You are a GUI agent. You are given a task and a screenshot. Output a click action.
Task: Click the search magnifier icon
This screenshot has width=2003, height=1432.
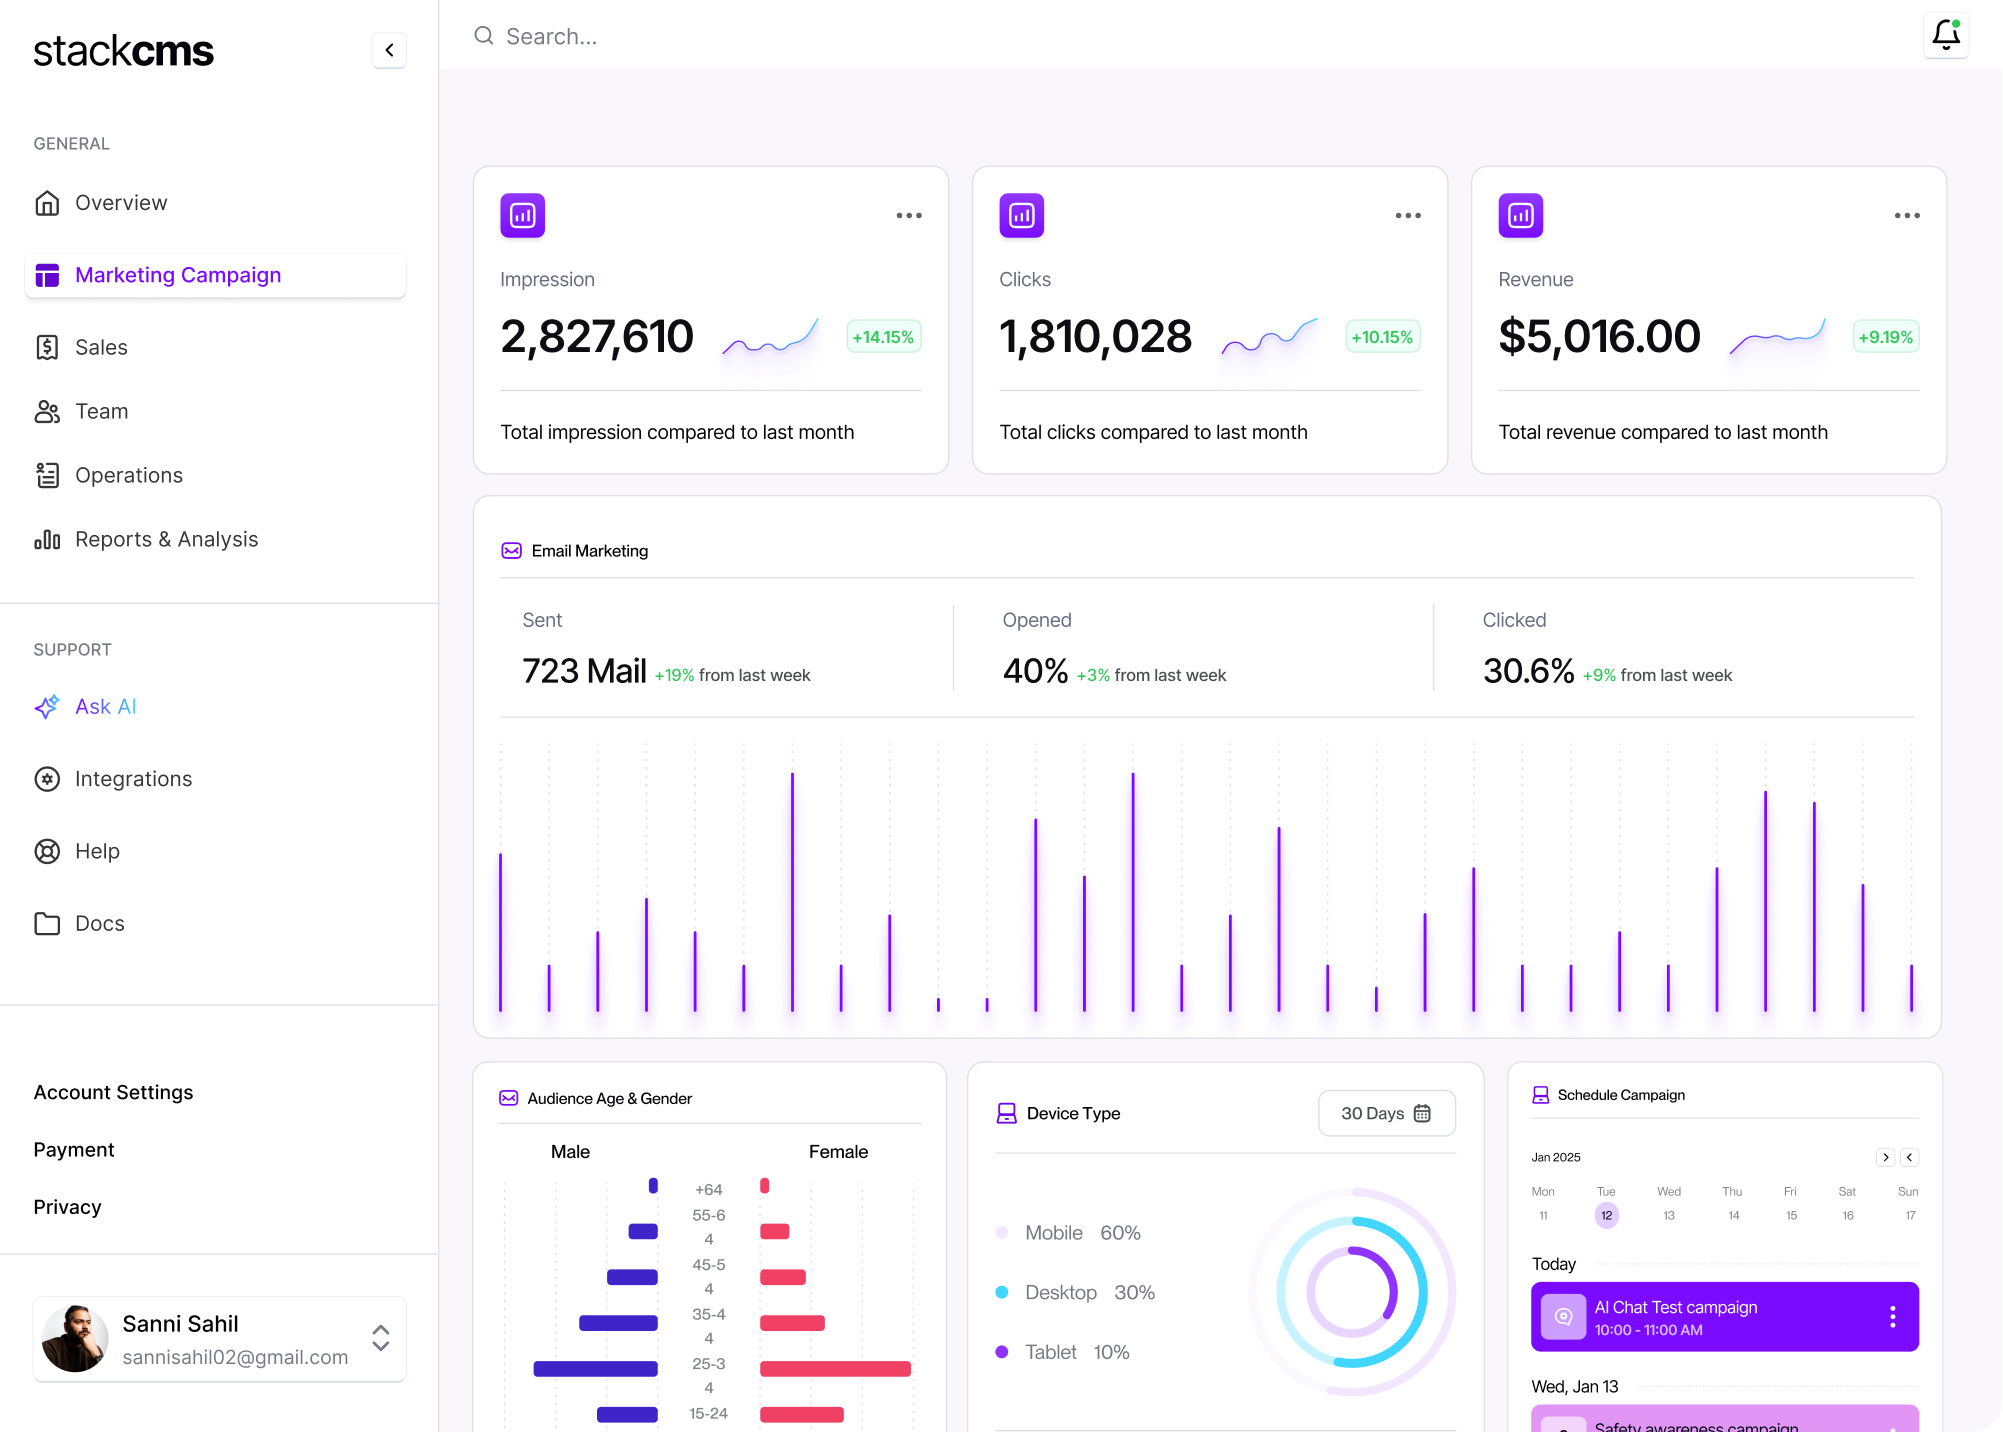pos(483,36)
